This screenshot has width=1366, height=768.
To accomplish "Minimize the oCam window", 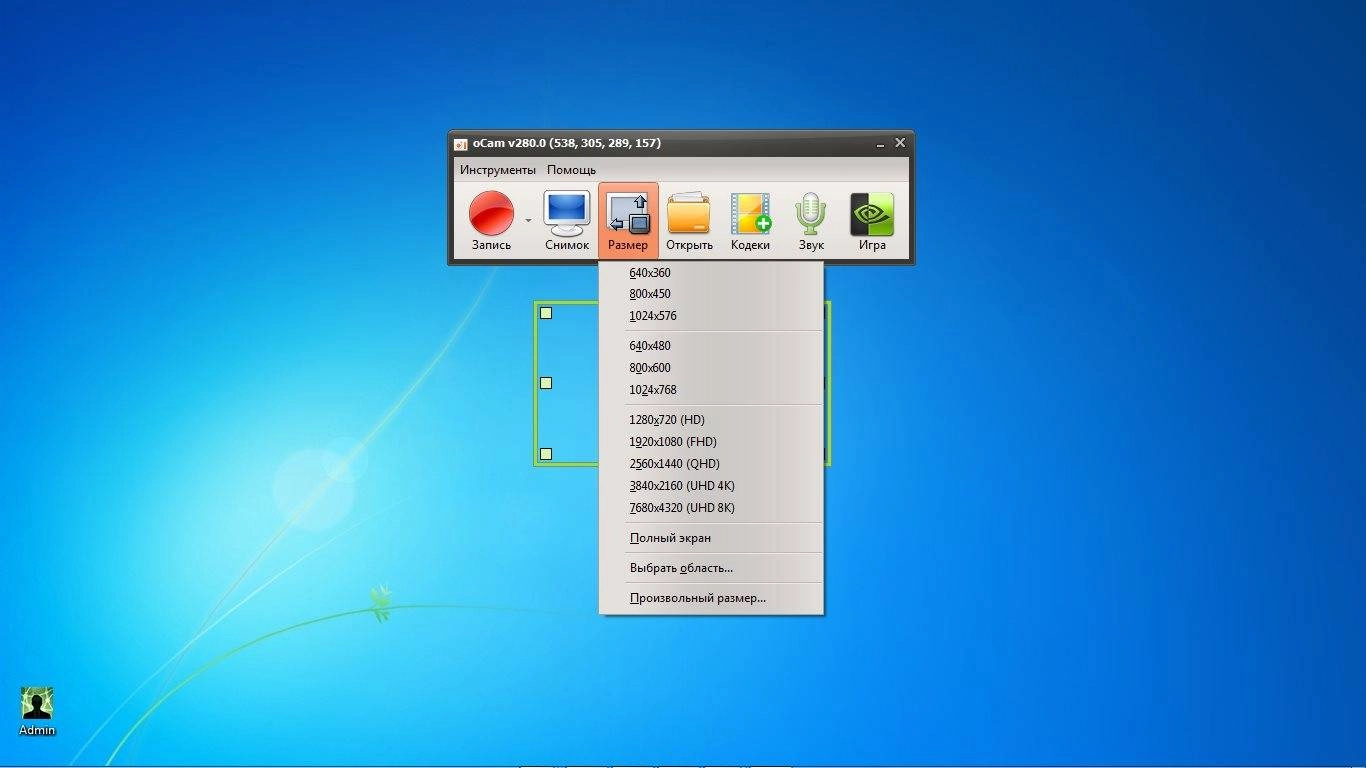I will 879,144.
